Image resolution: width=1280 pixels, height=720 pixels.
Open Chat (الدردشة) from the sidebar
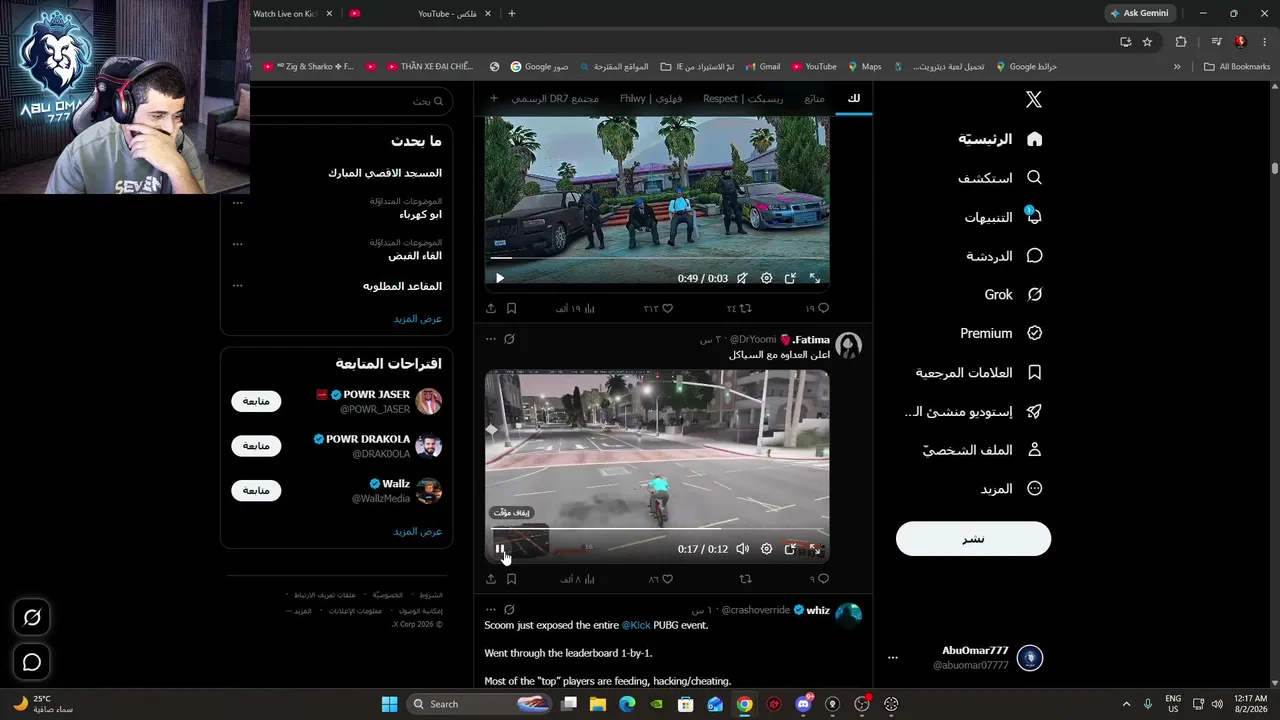coord(1004,256)
